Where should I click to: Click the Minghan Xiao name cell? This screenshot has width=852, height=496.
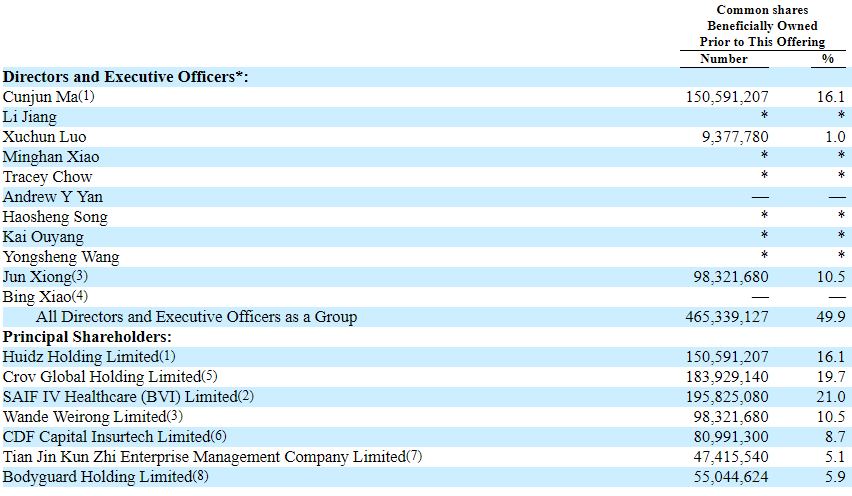coord(51,157)
